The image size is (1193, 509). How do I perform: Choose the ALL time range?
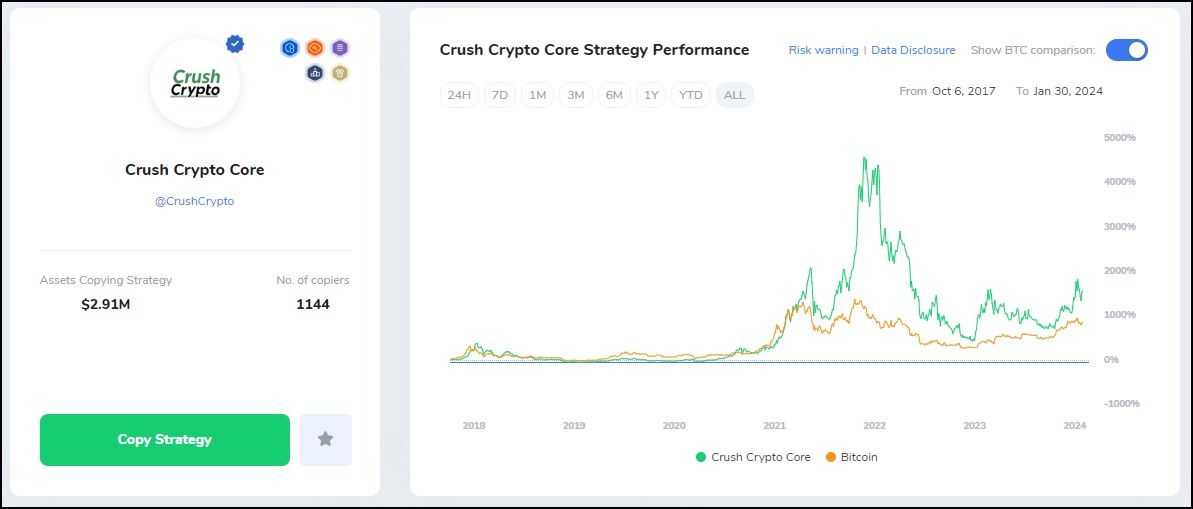tap(734, 95)
